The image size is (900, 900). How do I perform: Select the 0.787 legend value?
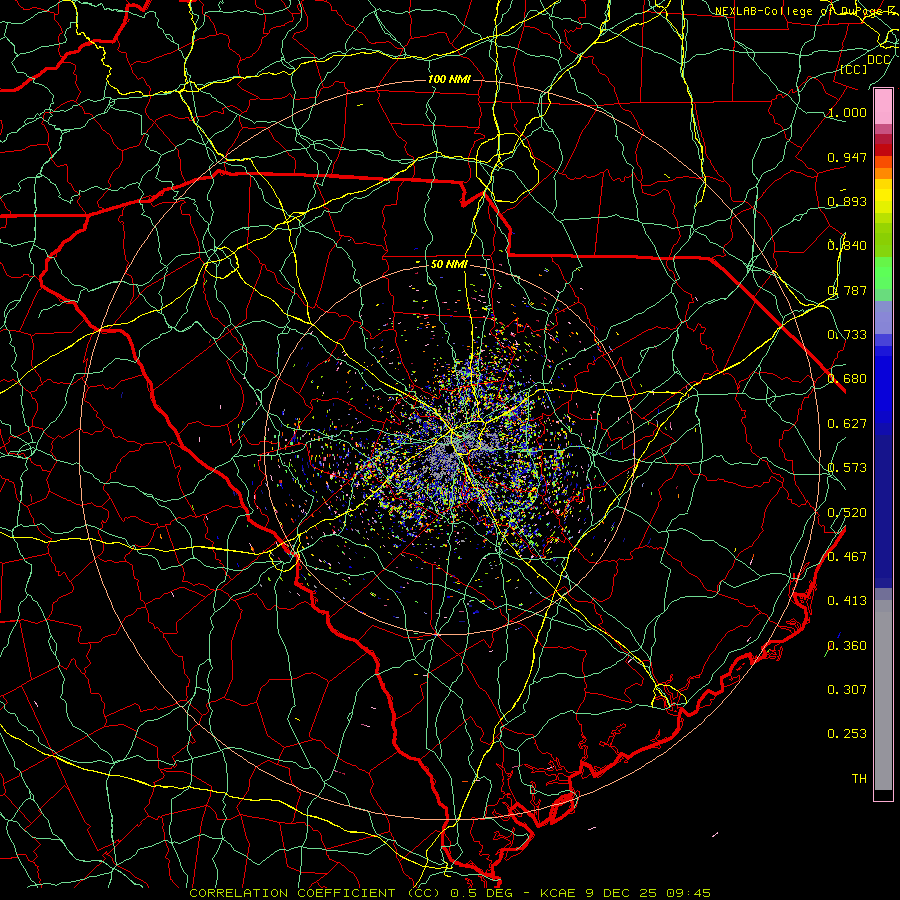tap(847, 290)
